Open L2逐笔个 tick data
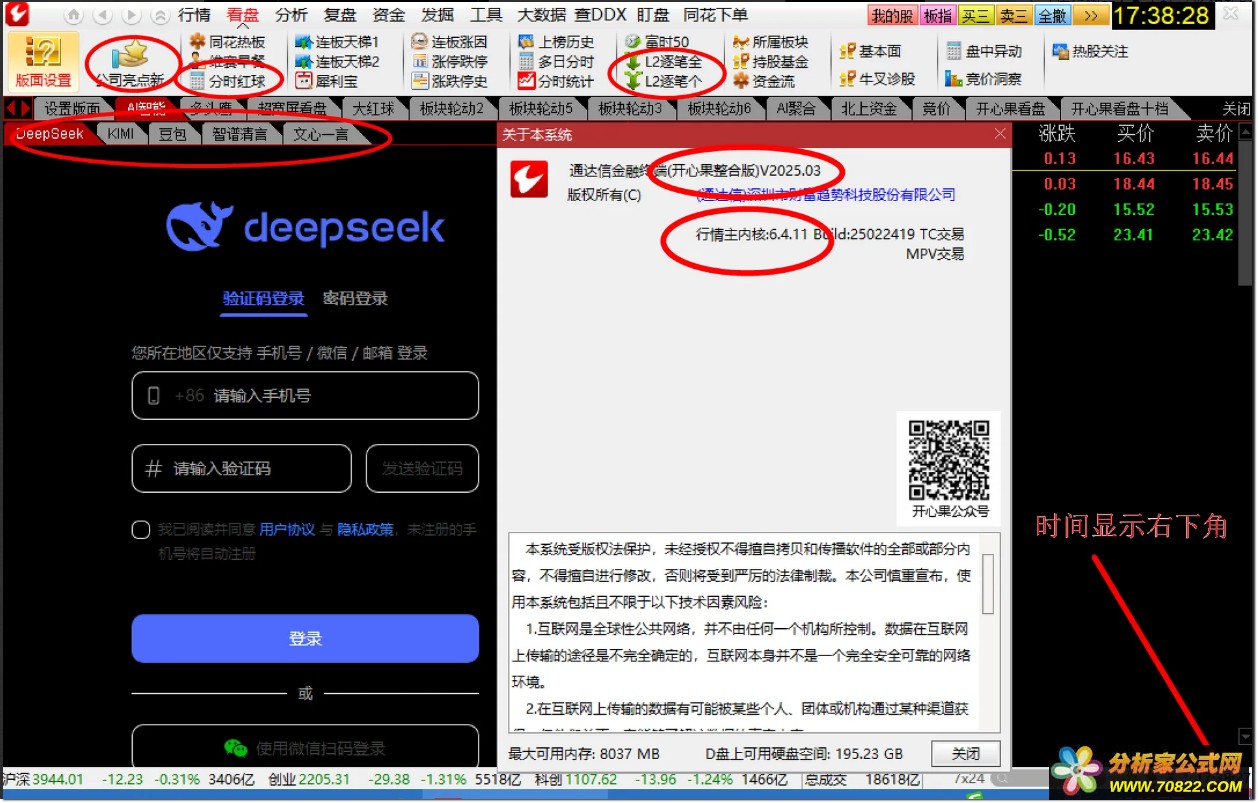Image resolution: width=1259 pixels, height=803 pixels. 663,81
